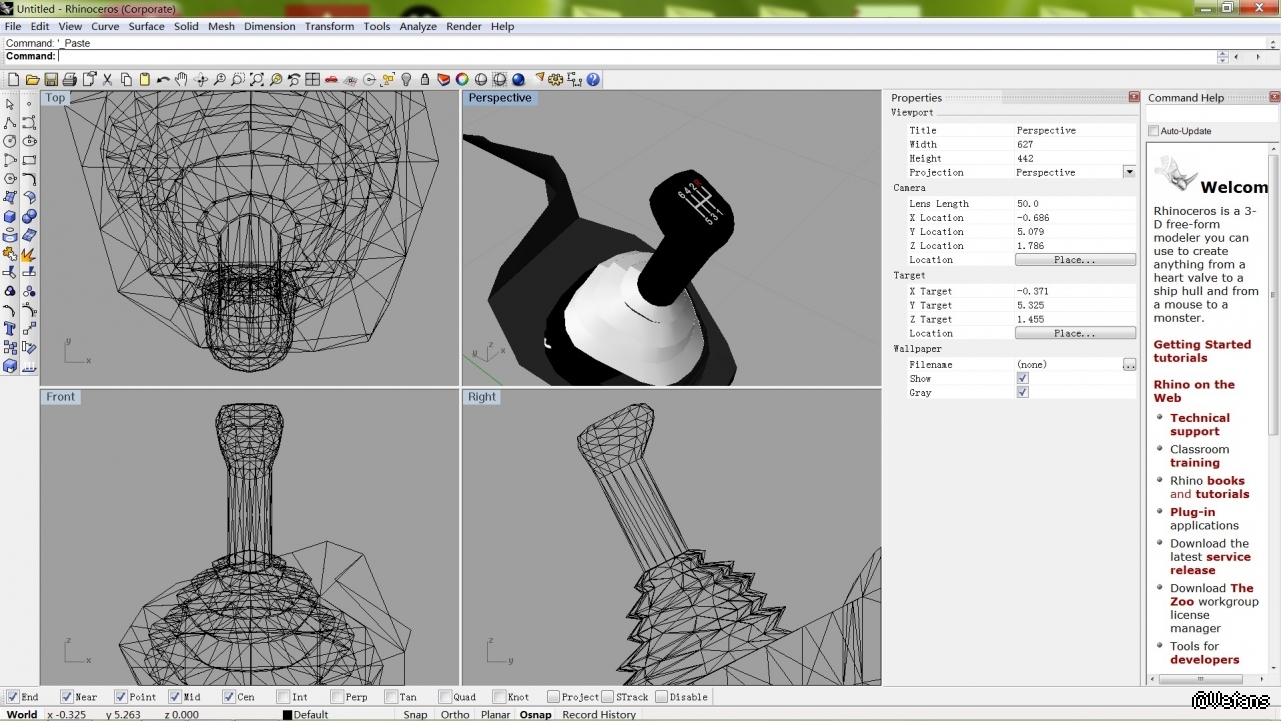
Task: Enable the Int object snap checkbox
Action: 284,697
